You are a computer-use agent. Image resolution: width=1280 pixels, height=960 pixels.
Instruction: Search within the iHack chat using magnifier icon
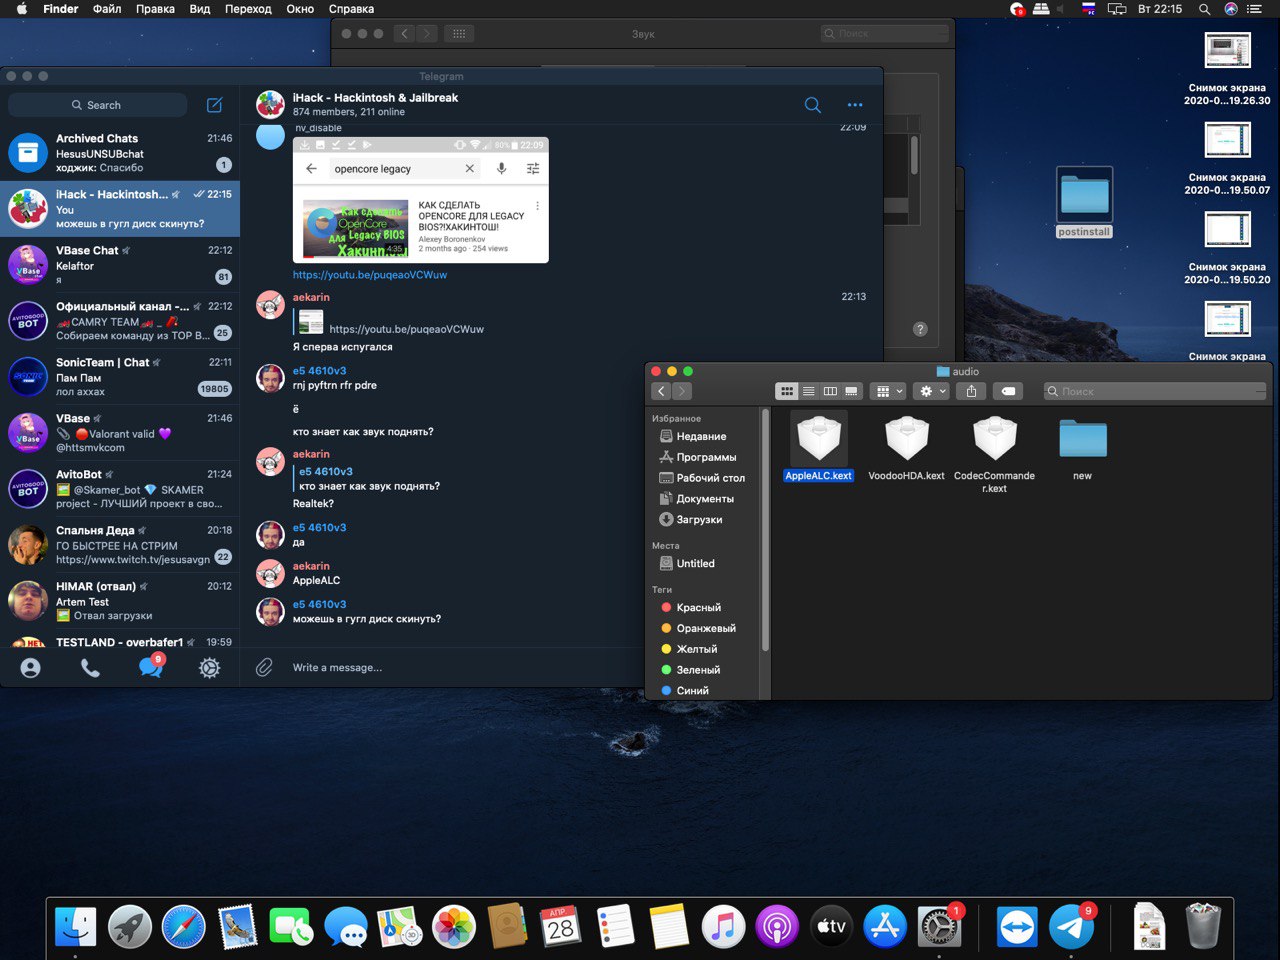click(813, 105)
